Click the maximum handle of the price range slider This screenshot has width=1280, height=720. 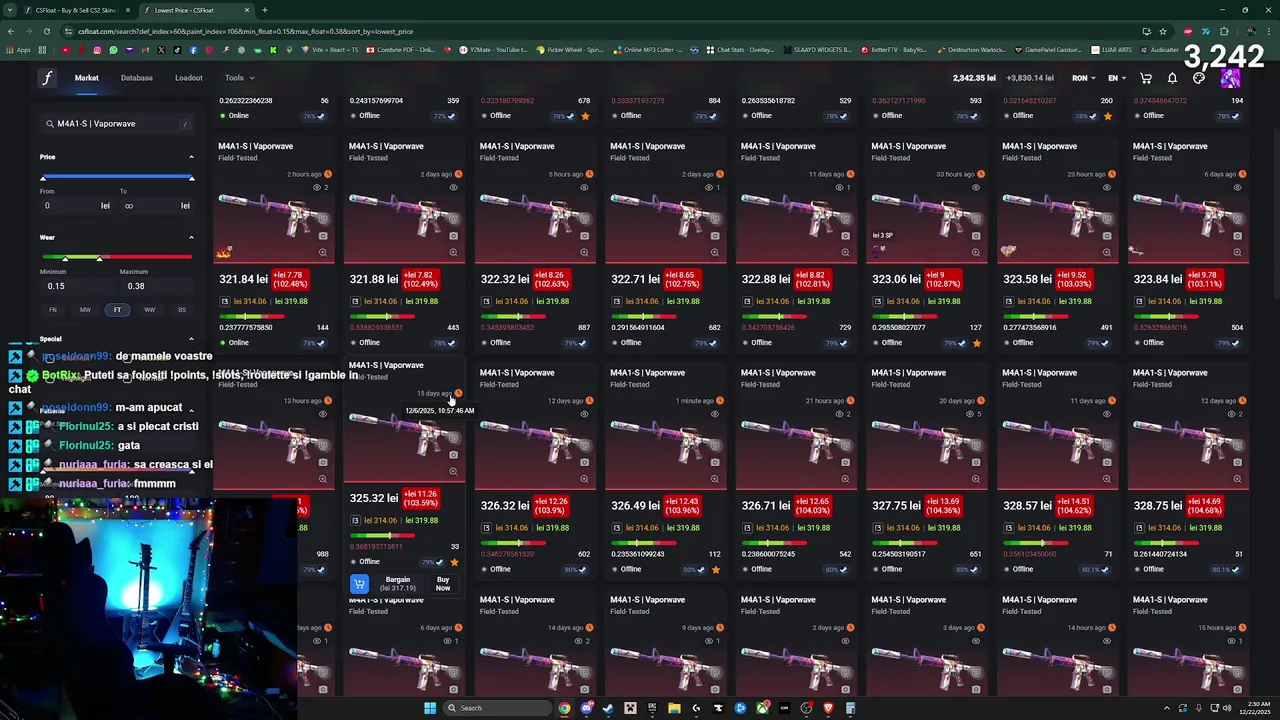click(191, 178)
